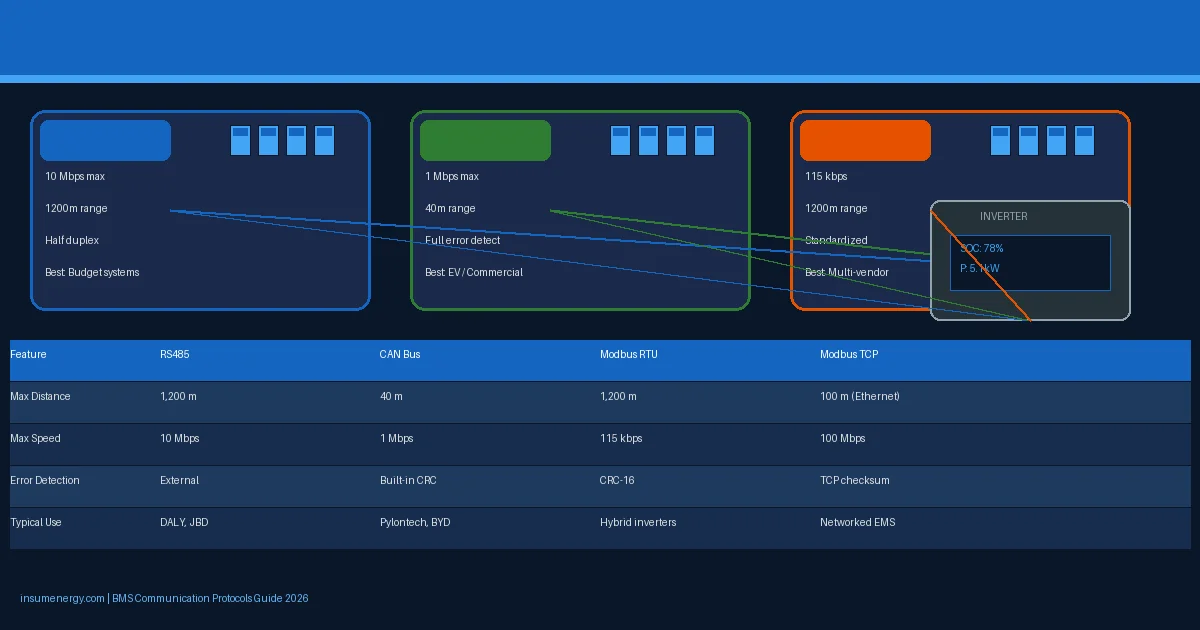Click the Feature column header
The width and height of the screenshot is (1200, 630).
point(28,354)
